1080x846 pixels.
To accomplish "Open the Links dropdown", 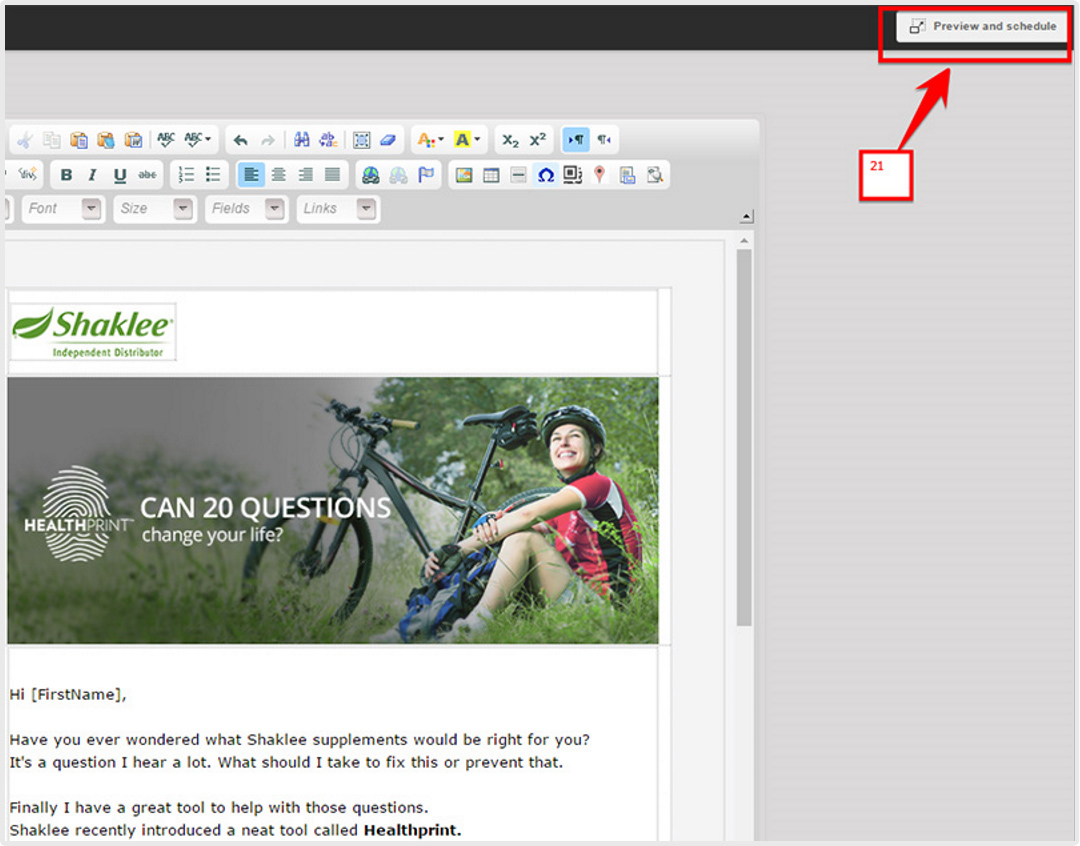I will pyautogui.click(x=338, y=209).
